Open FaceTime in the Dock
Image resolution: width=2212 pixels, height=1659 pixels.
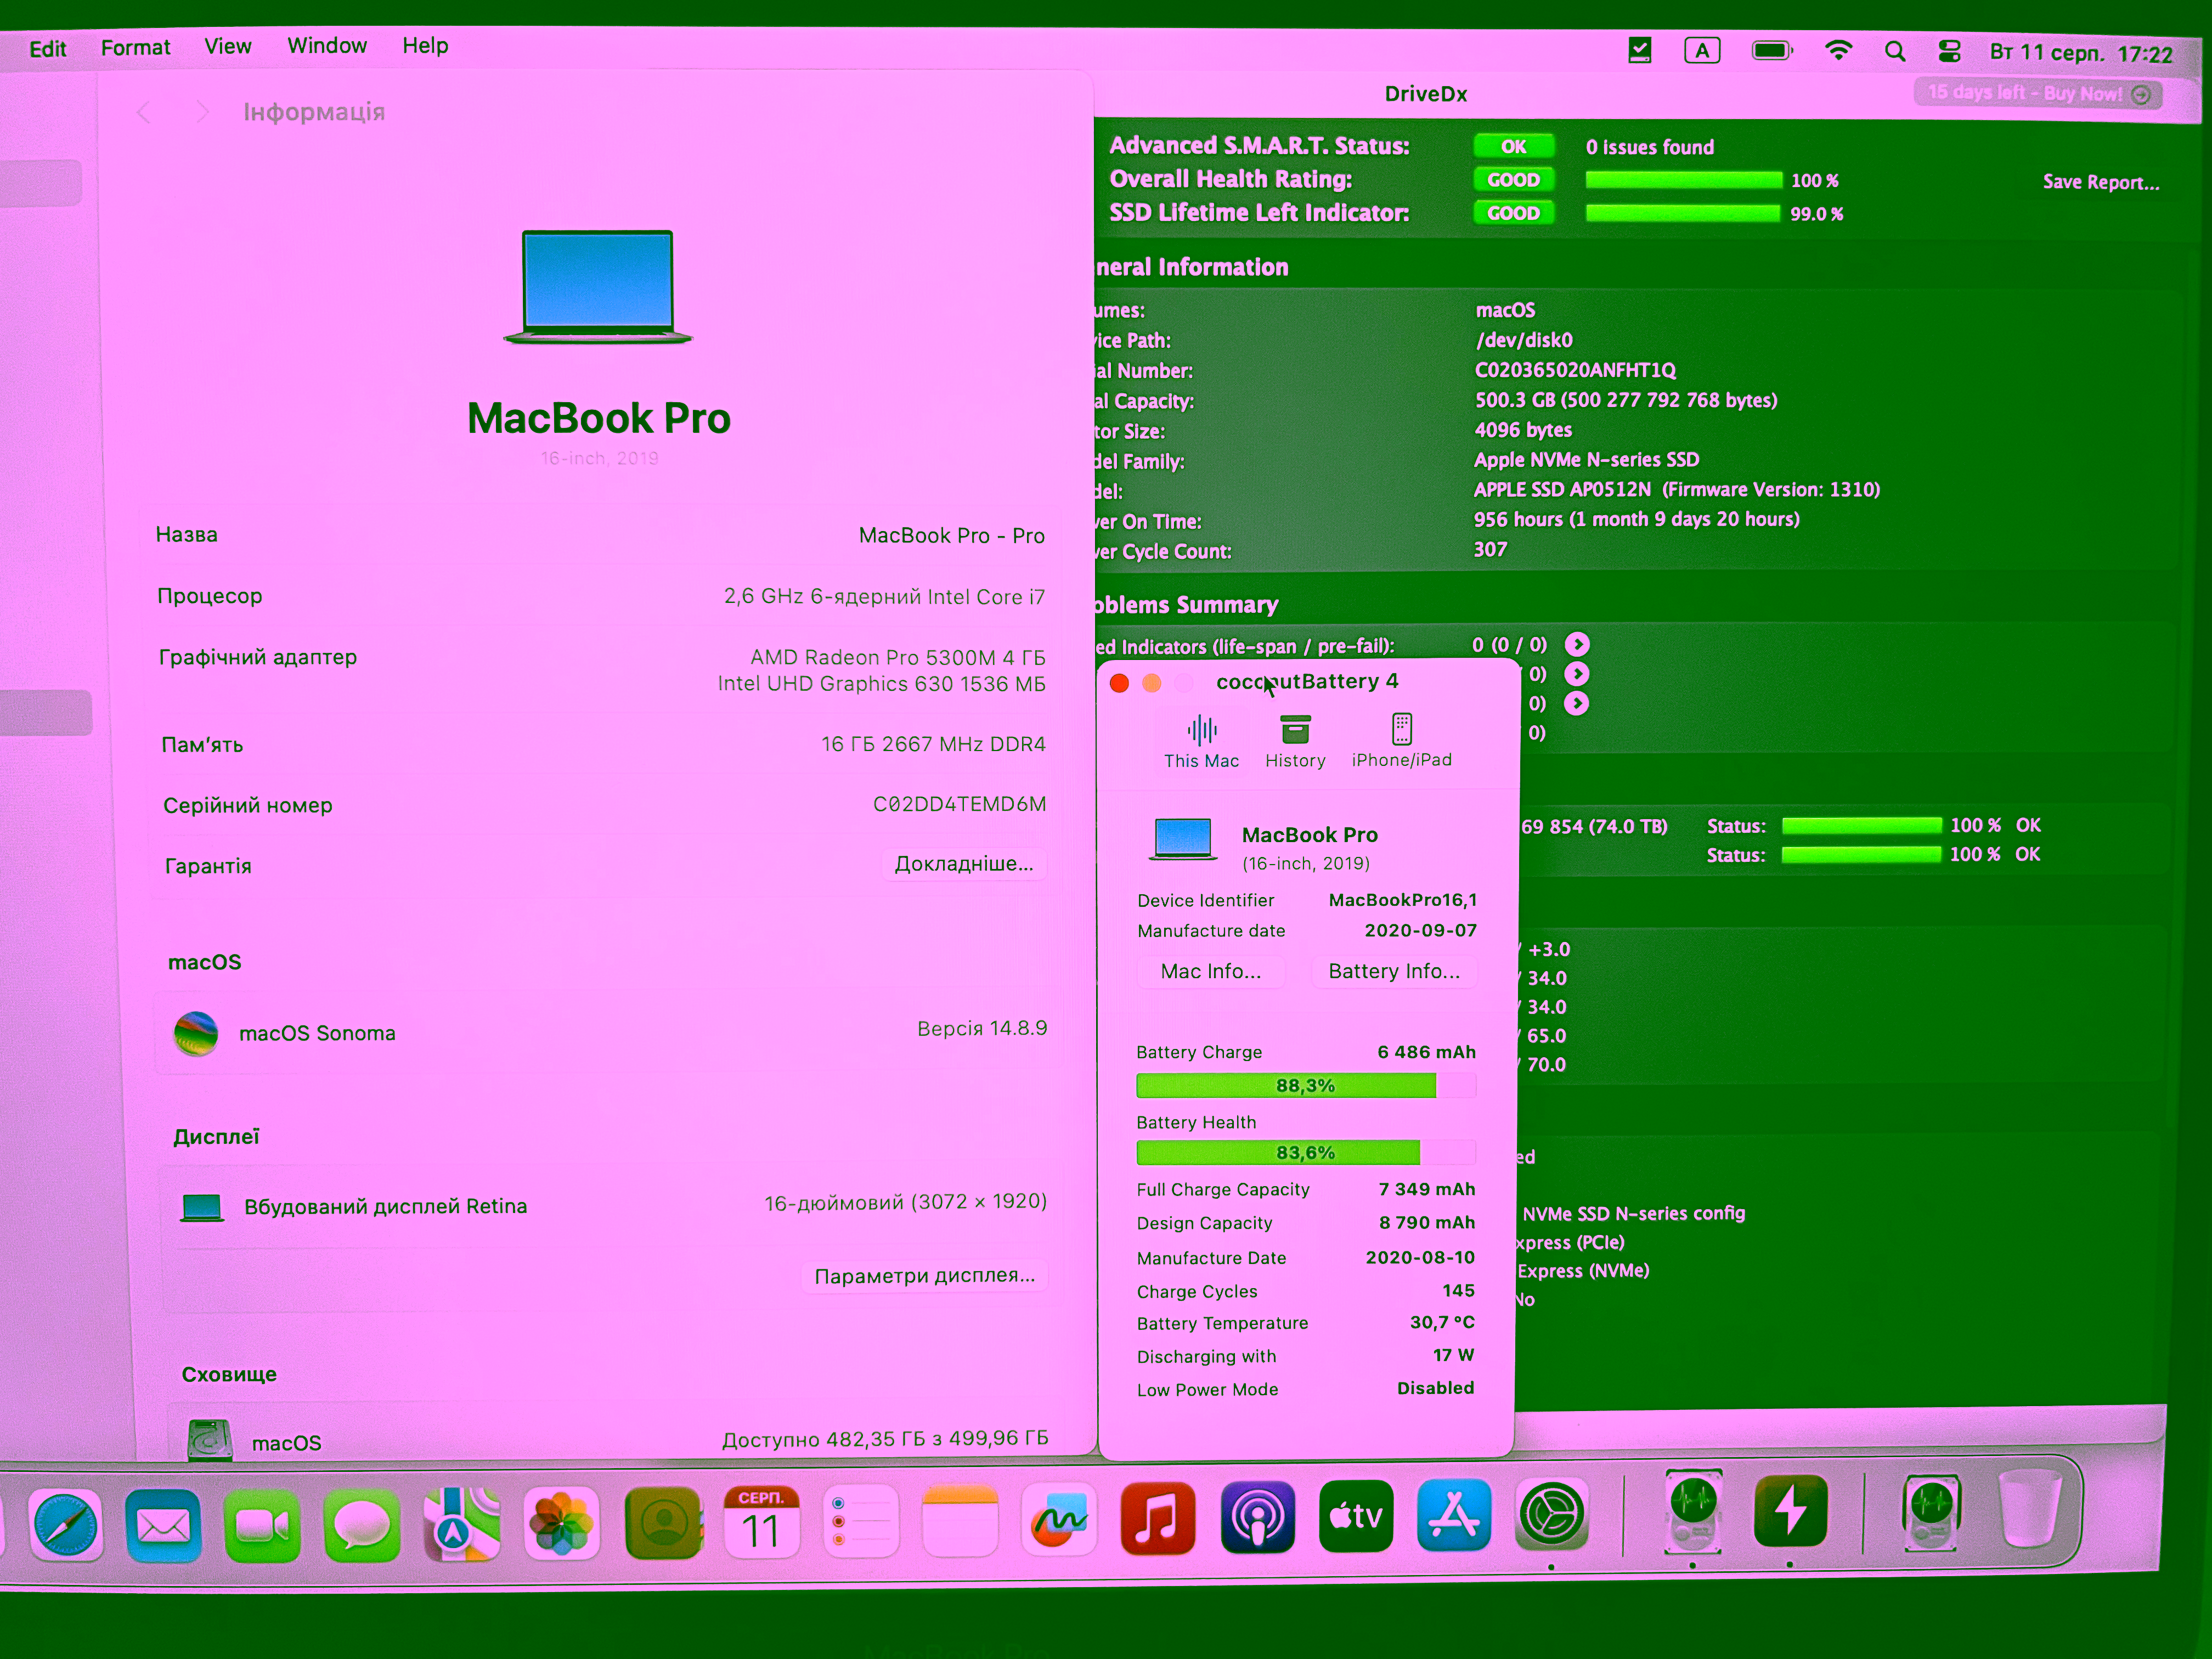[x=262, y=1525]
